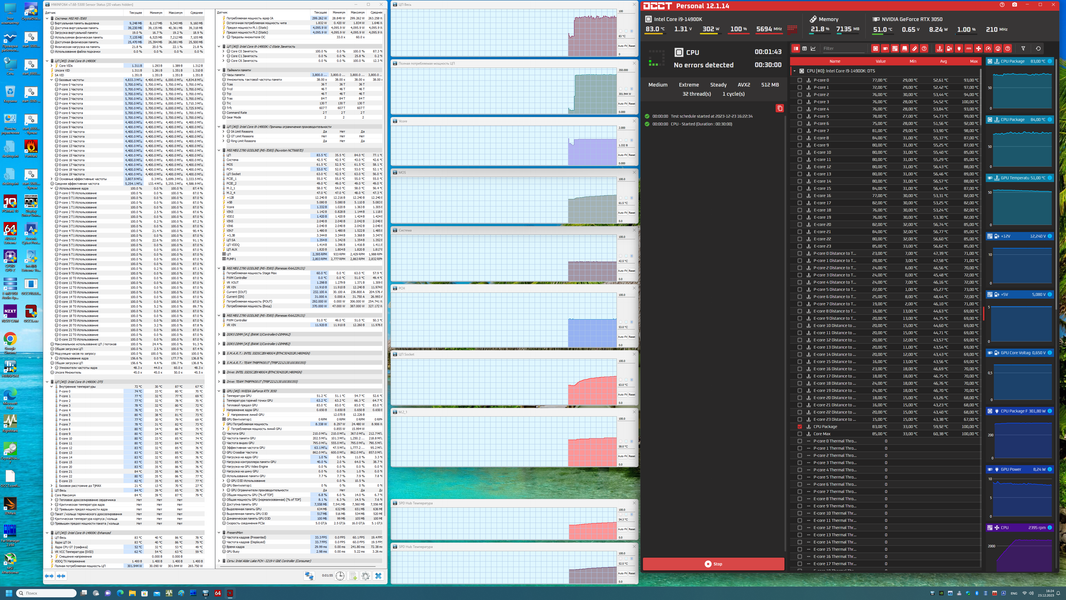This screenshot has width=1066, height=600.
Task: Collapse the Intel Core i9-14900K Enhanced group in HWiNFO
Action: [47, 533]
